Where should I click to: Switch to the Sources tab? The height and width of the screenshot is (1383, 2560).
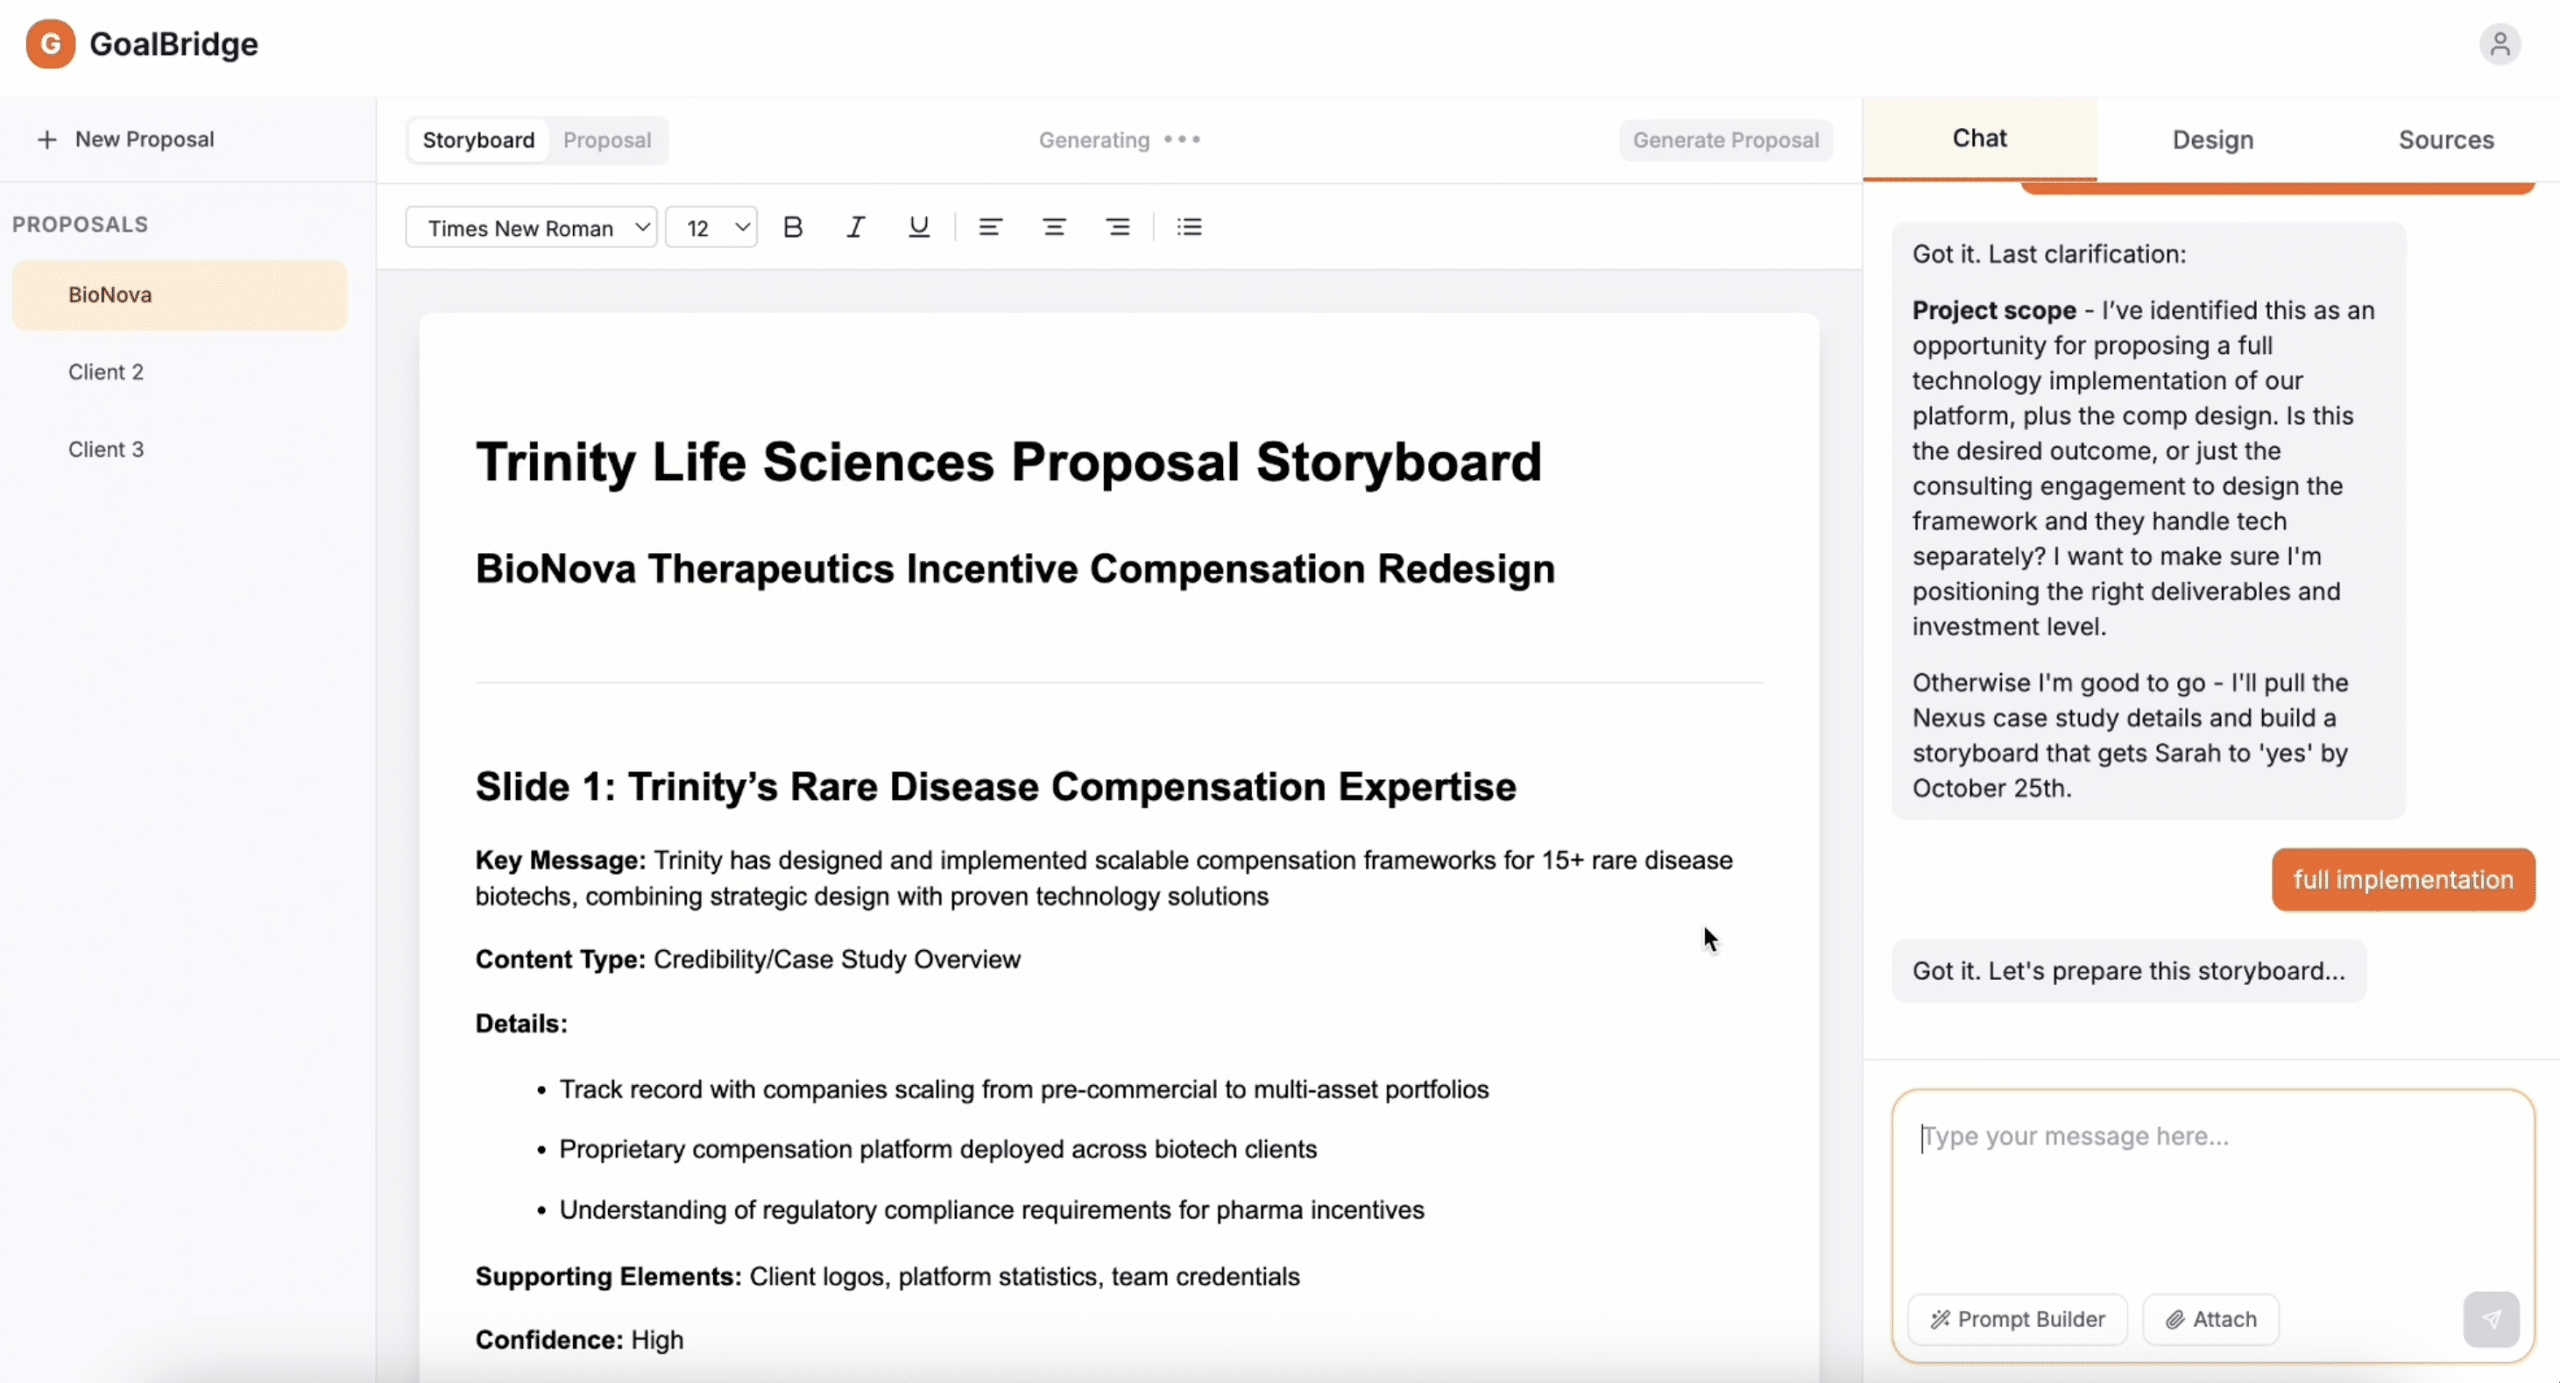[x=2445, y=140]
